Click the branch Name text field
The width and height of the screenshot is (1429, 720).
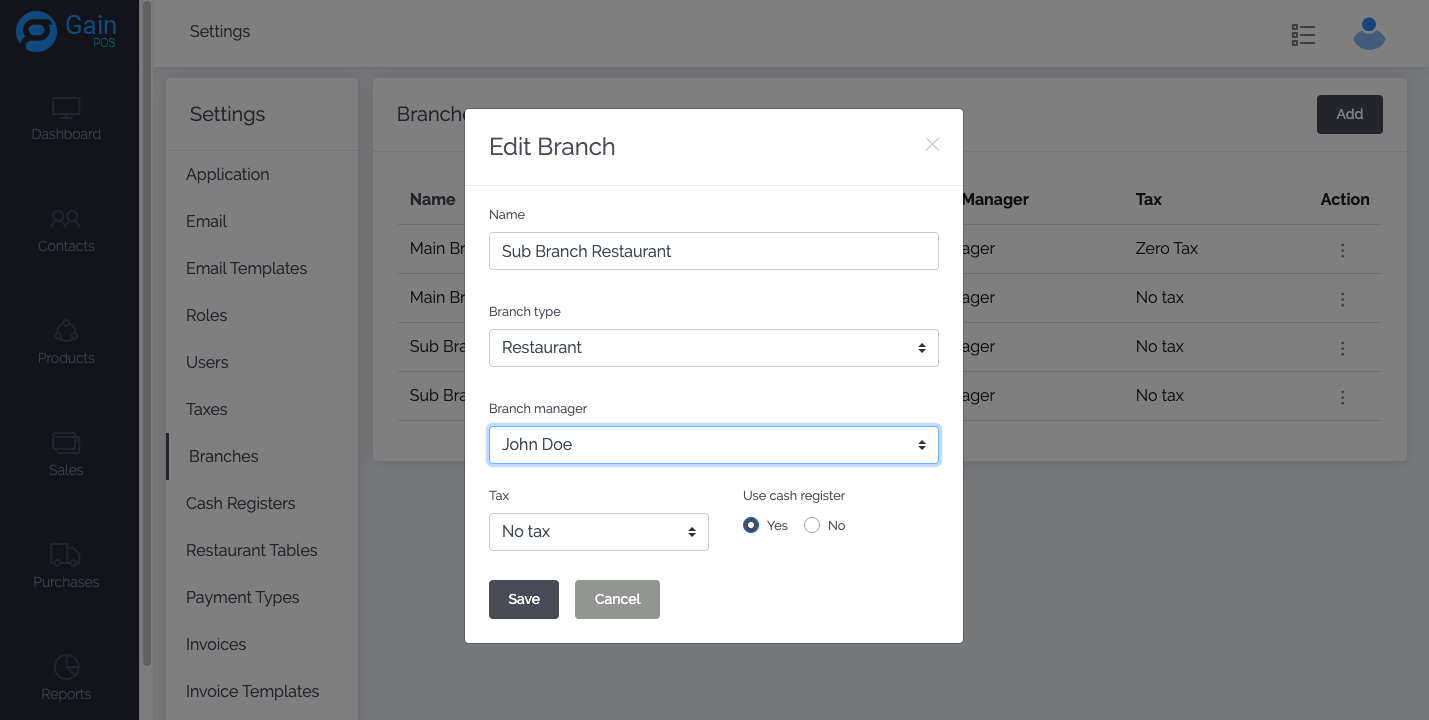(713, 251)
